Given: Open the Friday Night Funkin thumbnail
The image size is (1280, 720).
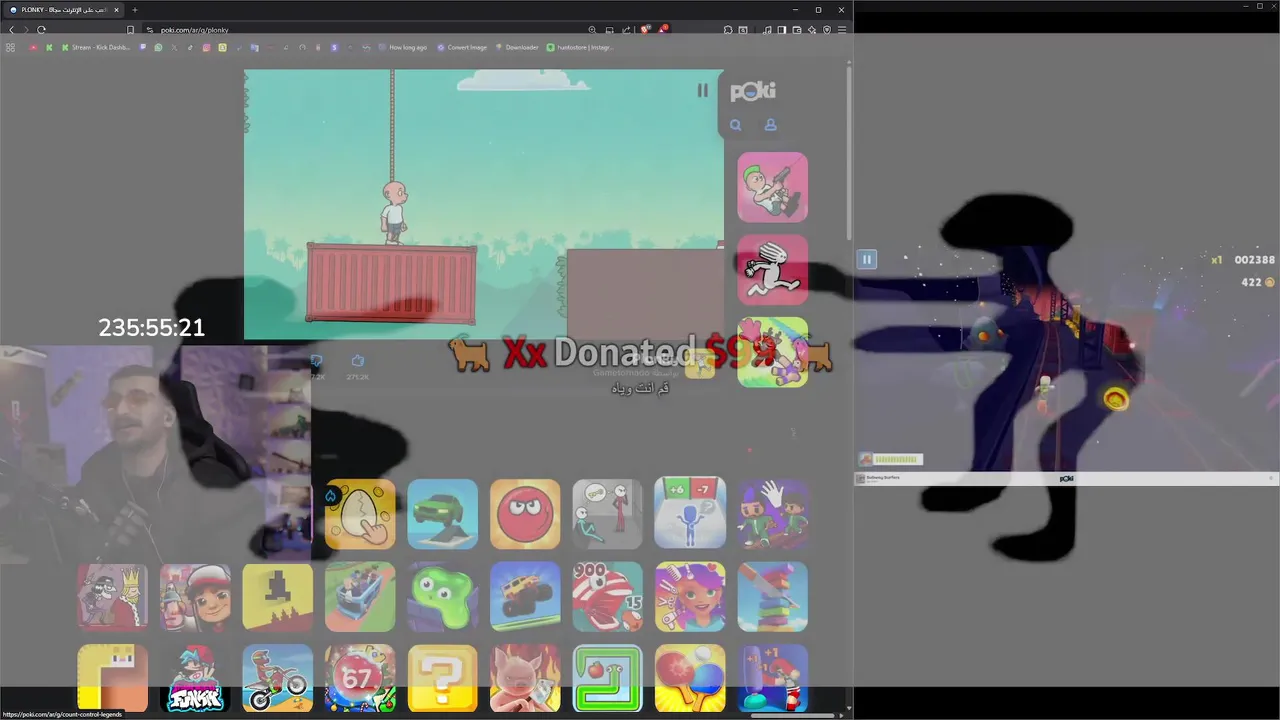Looking at the screenshot, I should [x=195, y=678].
